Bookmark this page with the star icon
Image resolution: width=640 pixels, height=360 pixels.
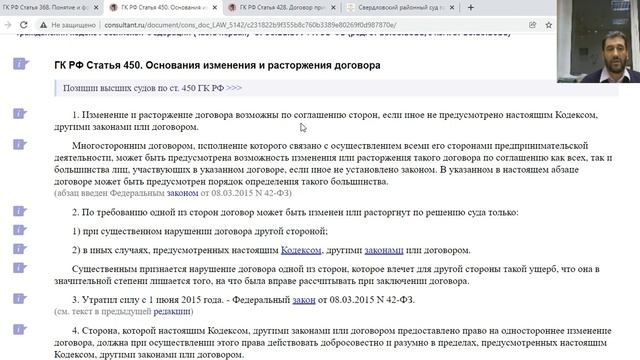(549, 25)
